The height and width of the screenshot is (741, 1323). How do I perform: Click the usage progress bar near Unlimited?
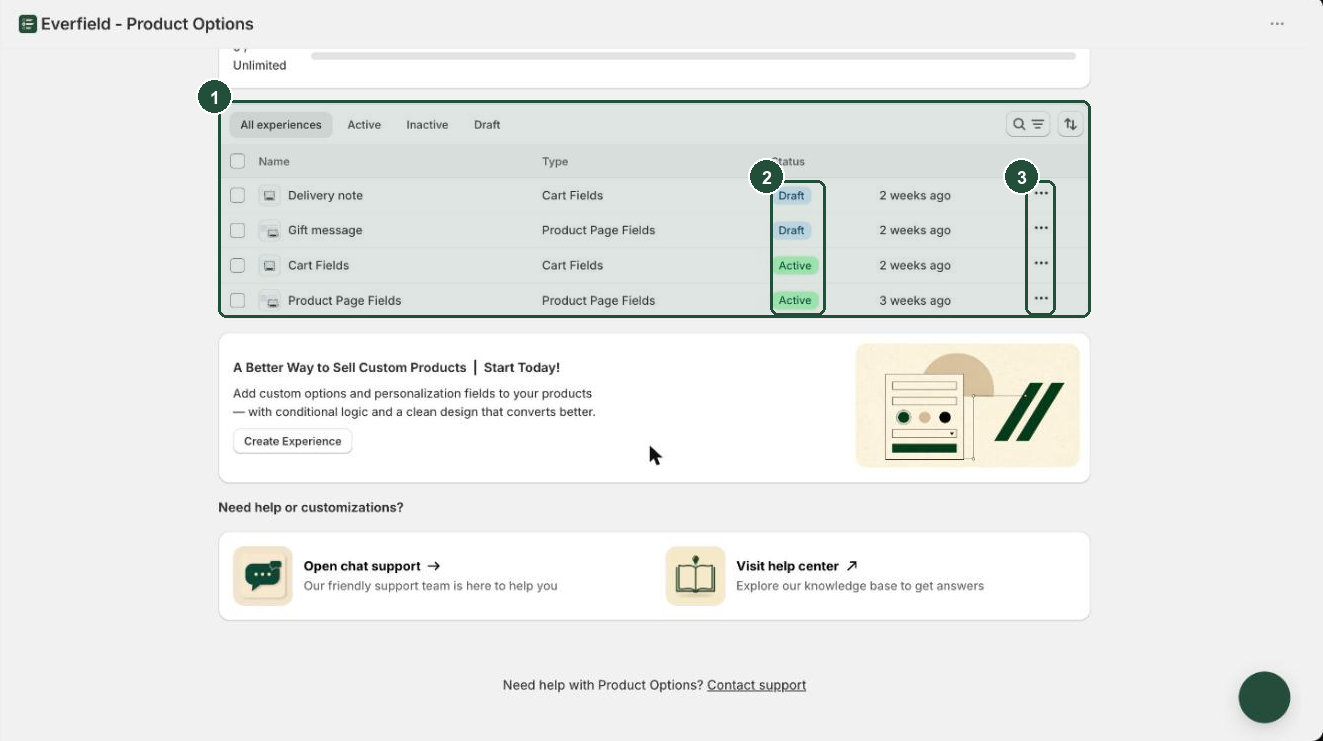tap(693, 56)
